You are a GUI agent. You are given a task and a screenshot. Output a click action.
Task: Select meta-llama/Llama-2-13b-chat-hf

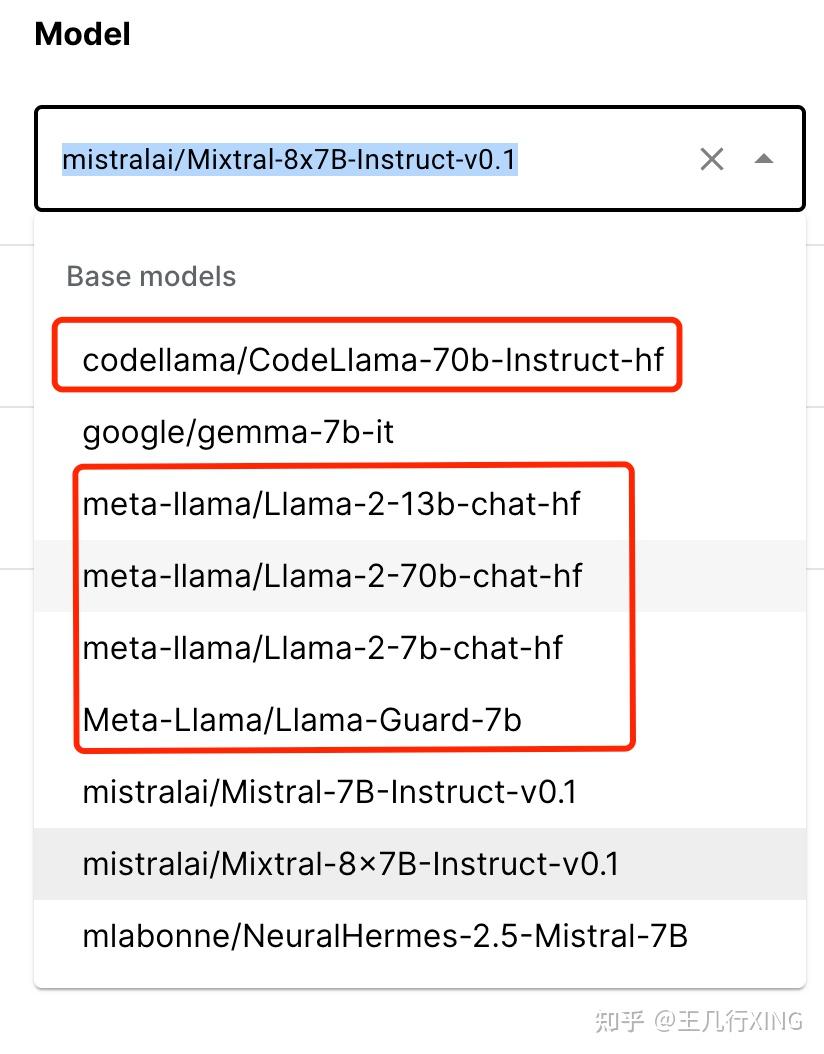tap(330, 504)
